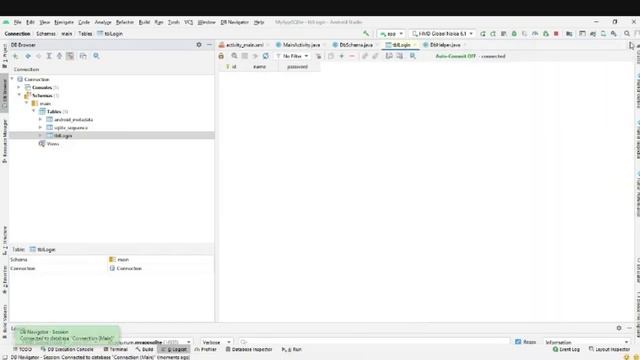Expand android_metadata table node
The width and height of the screenshot is (640, 360).
pyautogui.click(x=40, y=119)
